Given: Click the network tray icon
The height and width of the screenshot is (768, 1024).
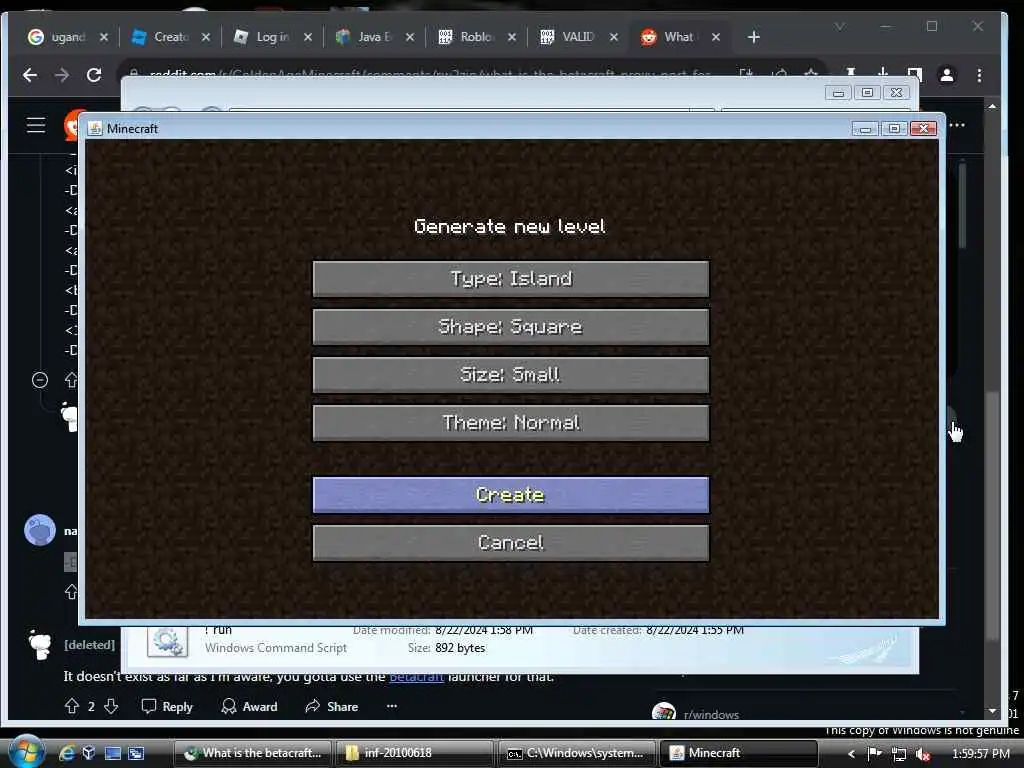Looking at the screenshot, I should point(899,754).
